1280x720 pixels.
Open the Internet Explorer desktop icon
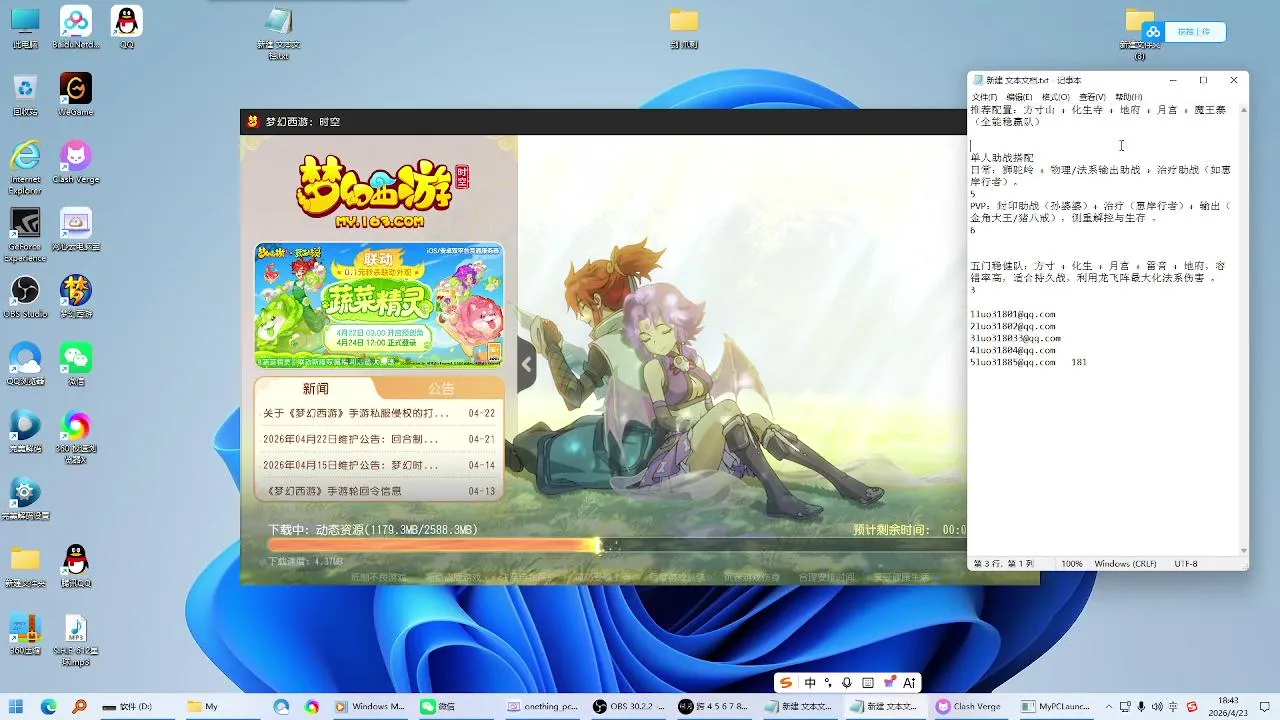coord(25,166)
